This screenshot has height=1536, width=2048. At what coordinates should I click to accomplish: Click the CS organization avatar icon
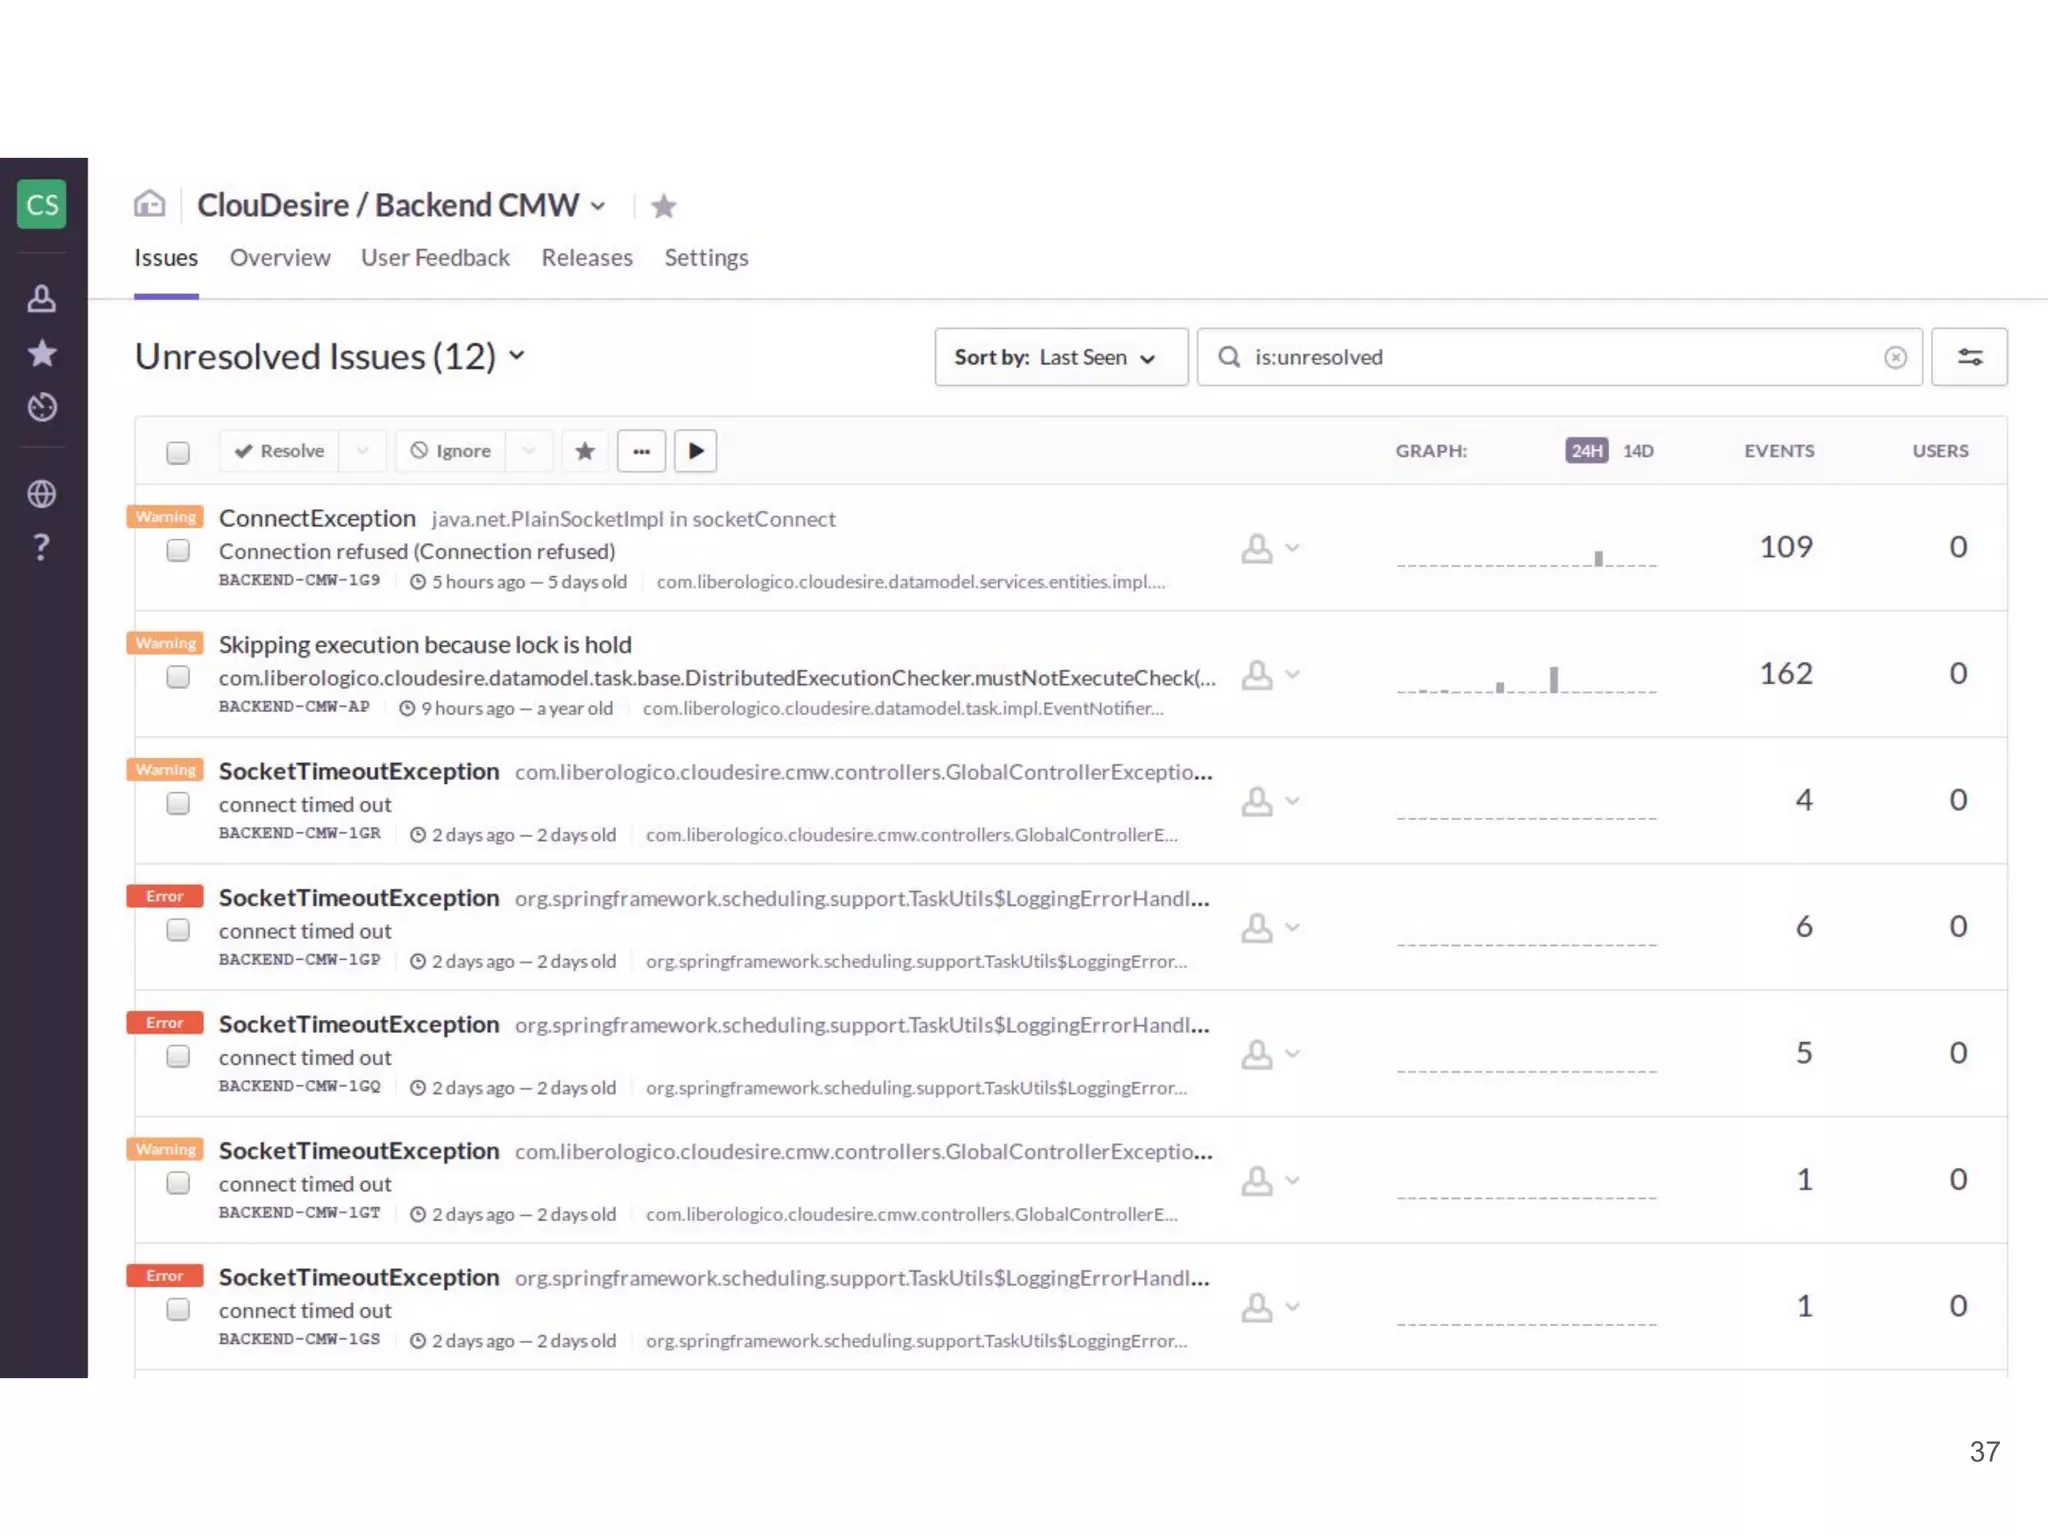[42, 205]
